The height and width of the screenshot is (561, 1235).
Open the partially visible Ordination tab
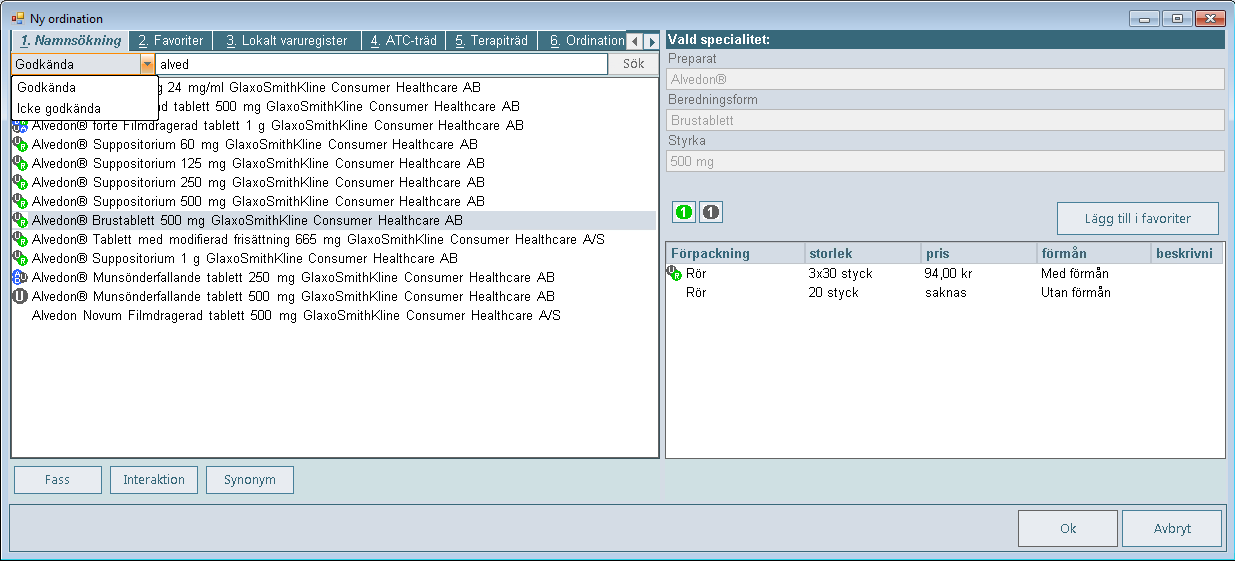click(x=583, y=41)
